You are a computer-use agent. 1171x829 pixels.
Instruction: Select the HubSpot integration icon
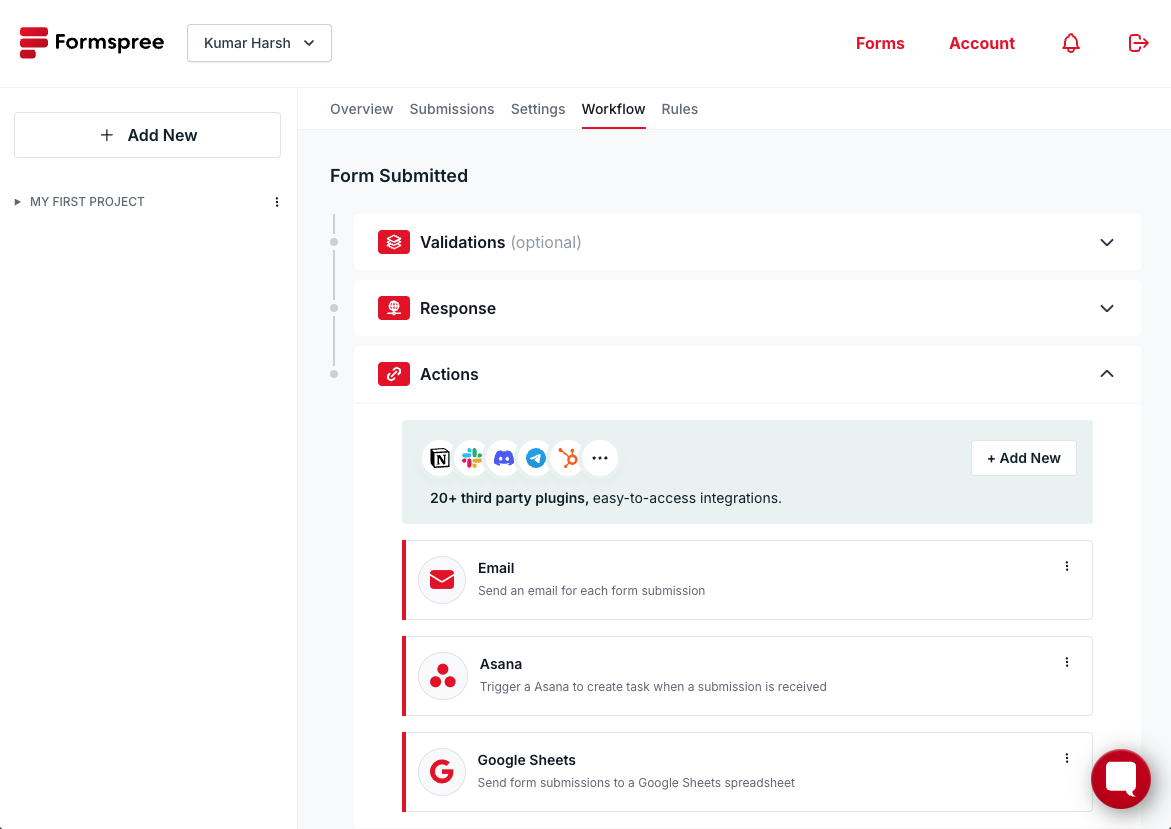click(568, 458)
